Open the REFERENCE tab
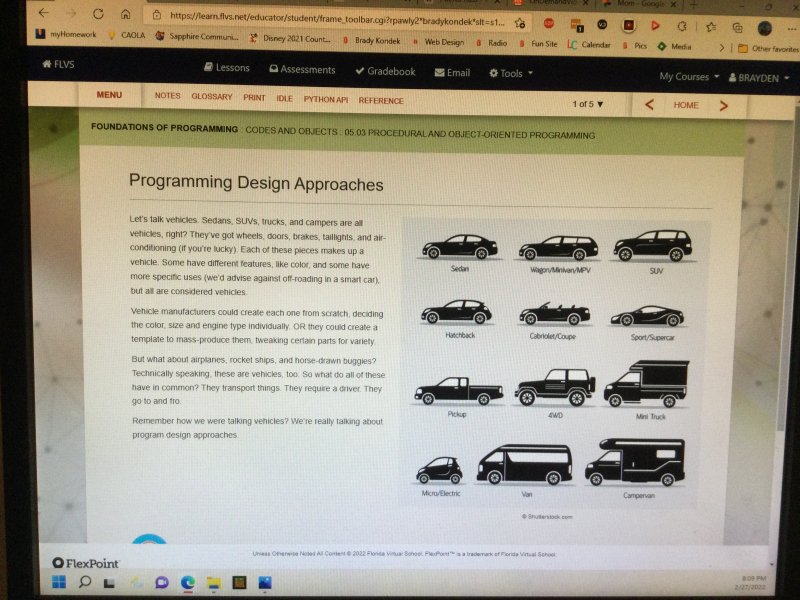 tap(381, 101)
